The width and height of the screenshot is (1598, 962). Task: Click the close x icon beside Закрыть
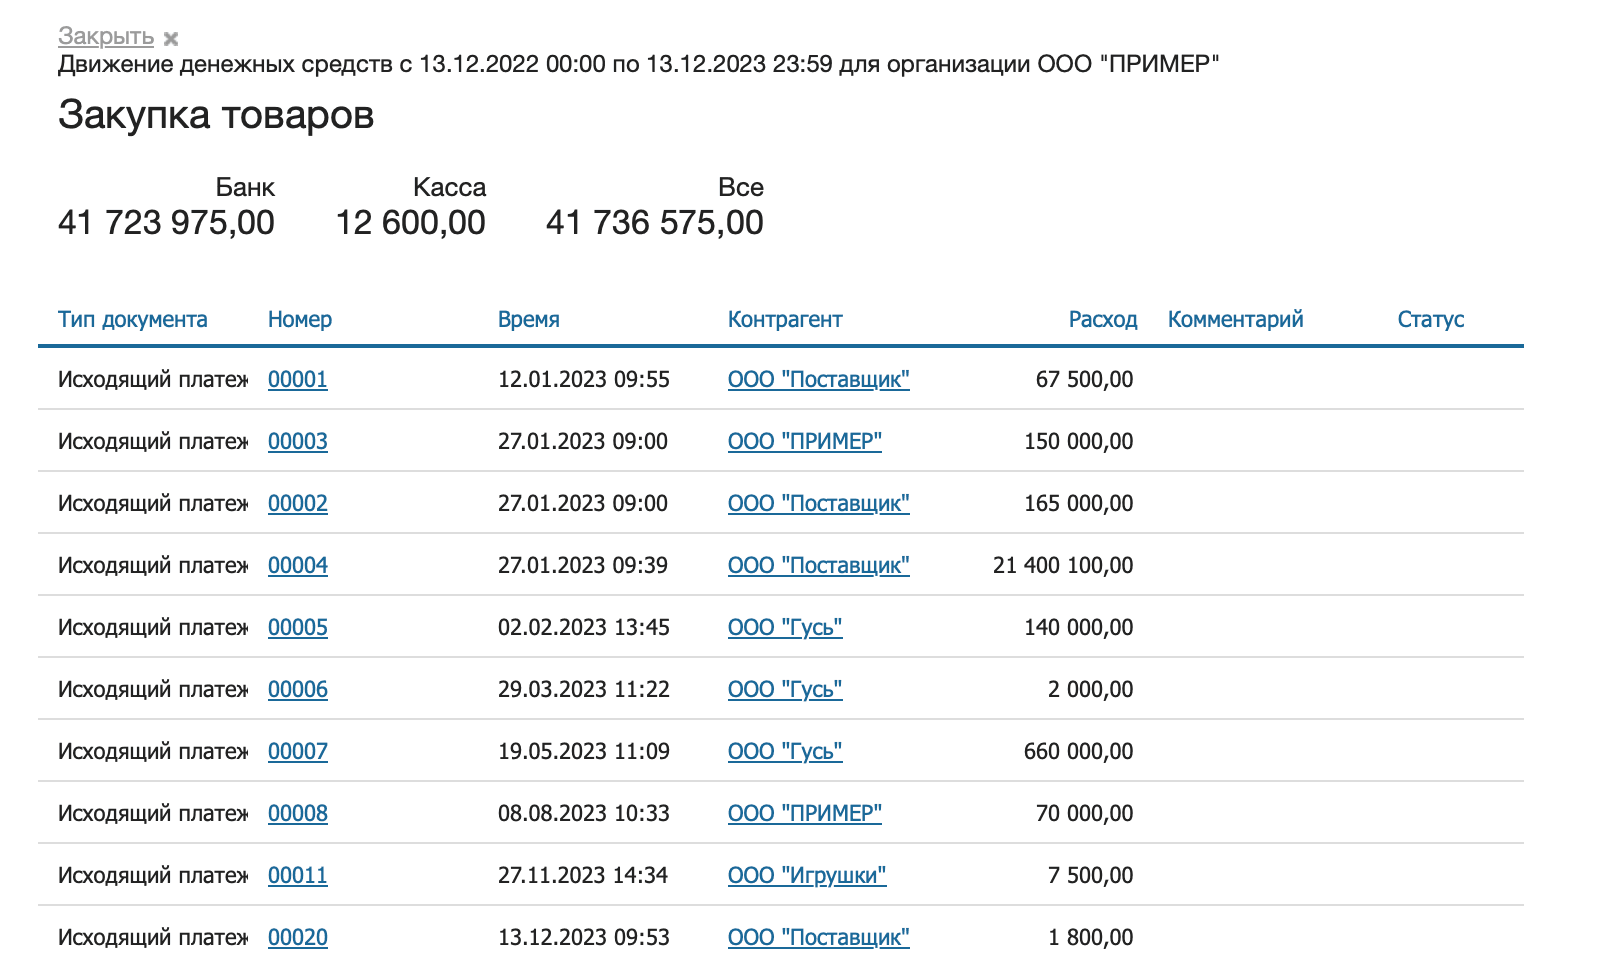tap(171, 39)
